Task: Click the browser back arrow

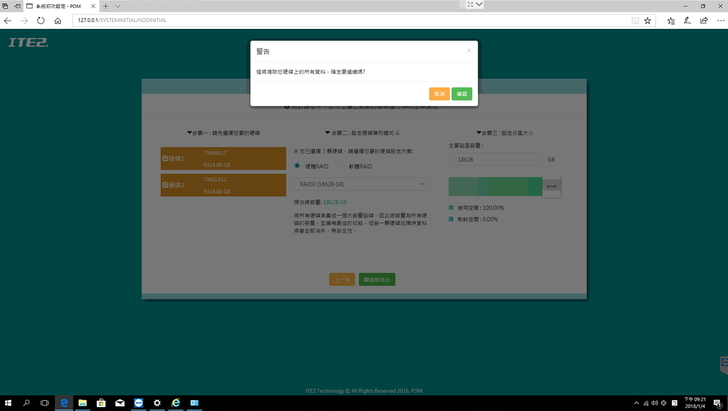Action: (x=8, y=20)
